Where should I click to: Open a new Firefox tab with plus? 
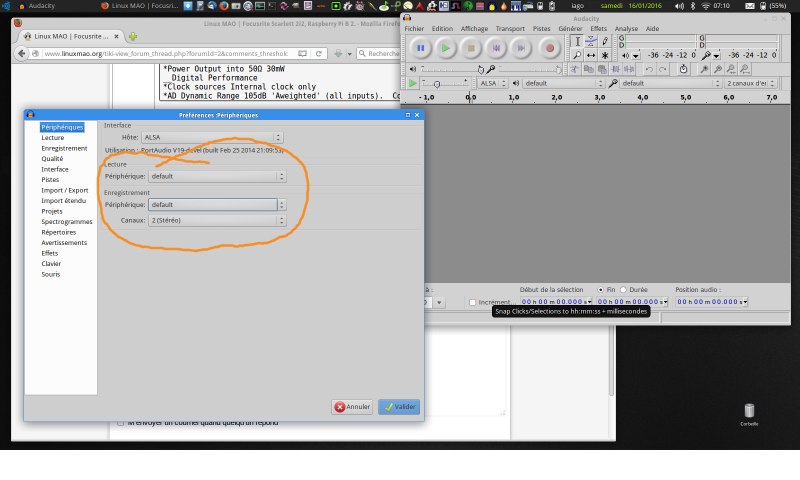133,36
